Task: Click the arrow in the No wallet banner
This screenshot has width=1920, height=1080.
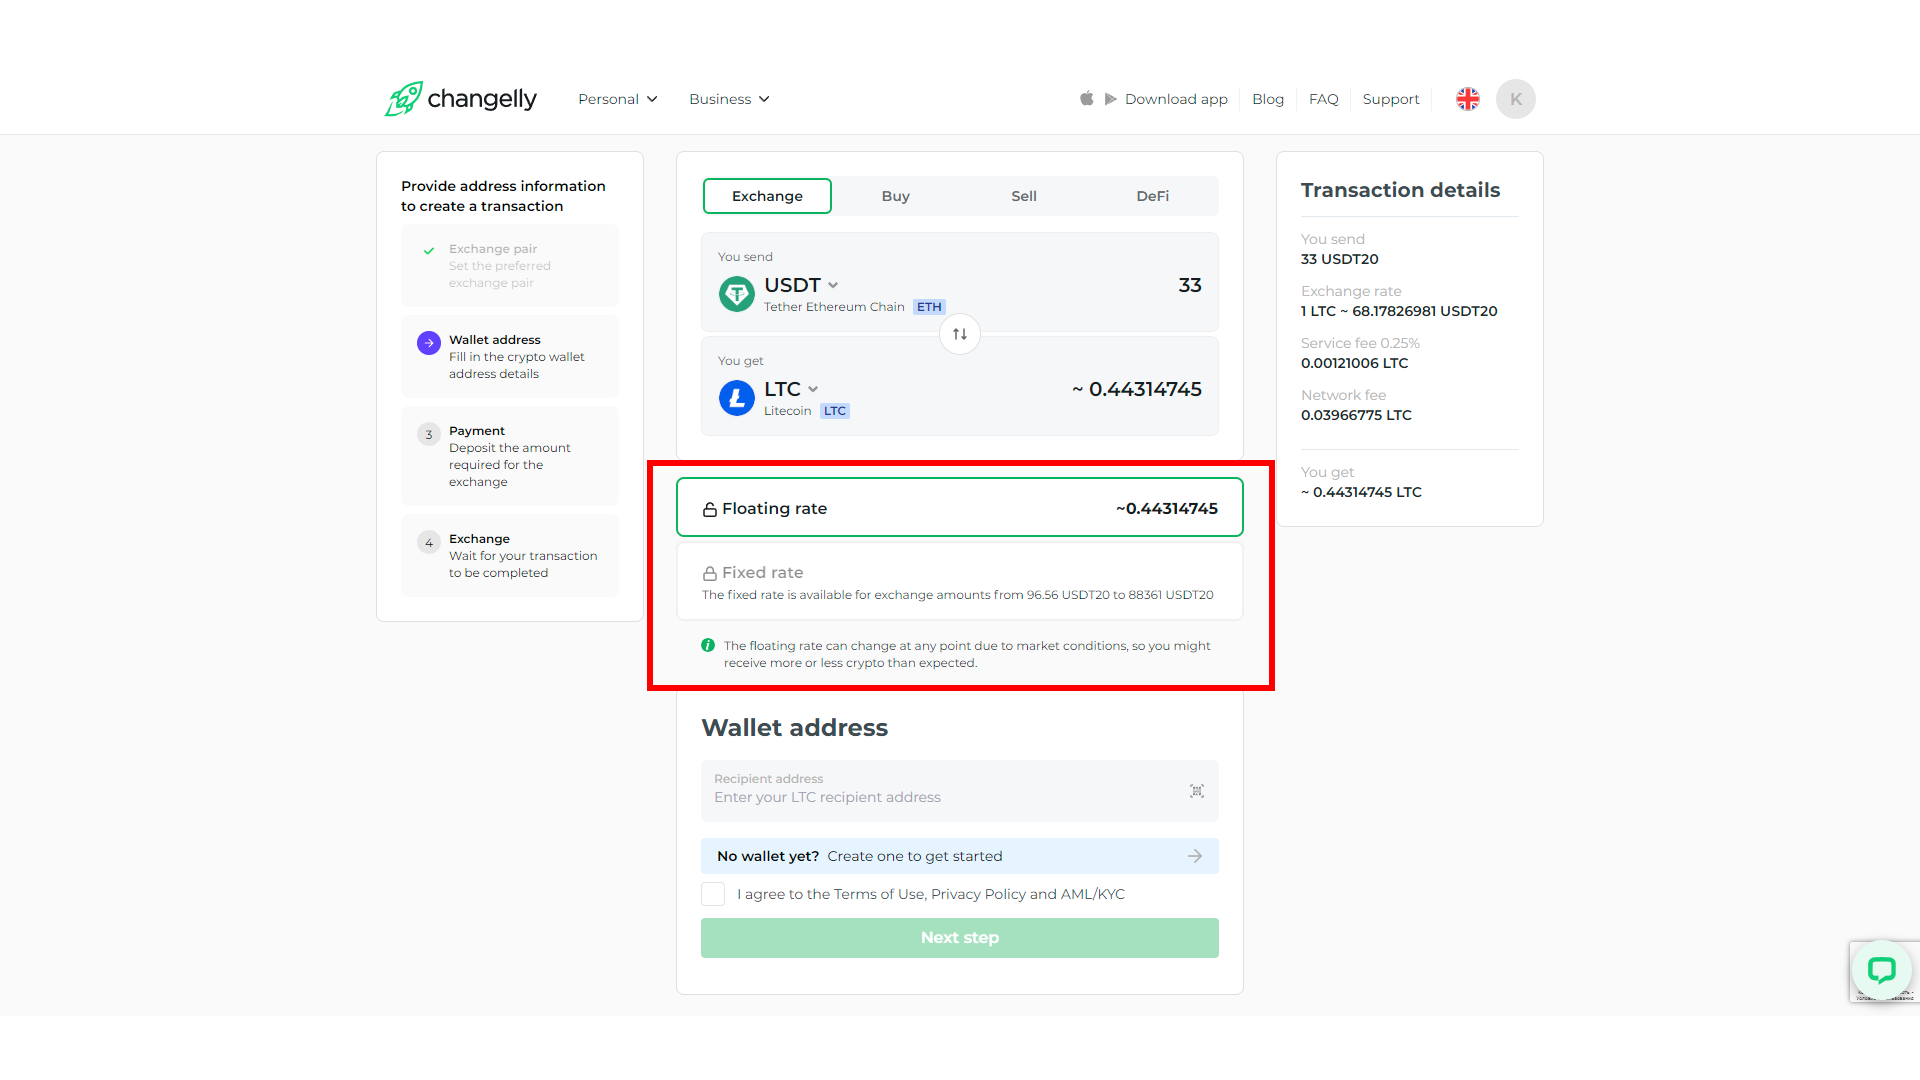Action: point(1195,856)
